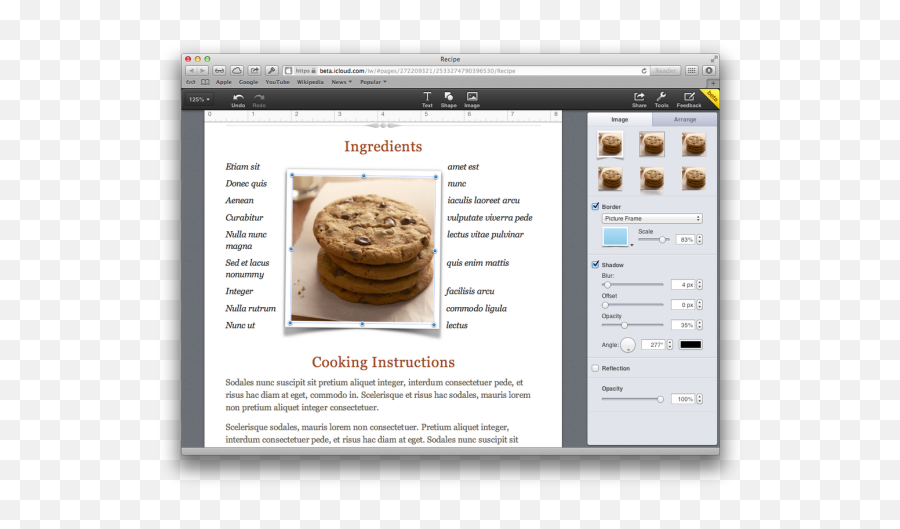Click the Safari forward arrow

(x=202, y=71)
